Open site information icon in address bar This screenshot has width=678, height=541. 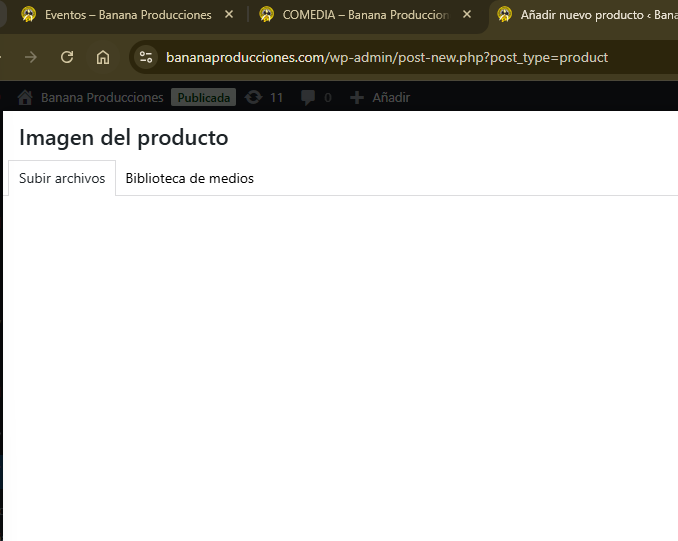(146, 57)
